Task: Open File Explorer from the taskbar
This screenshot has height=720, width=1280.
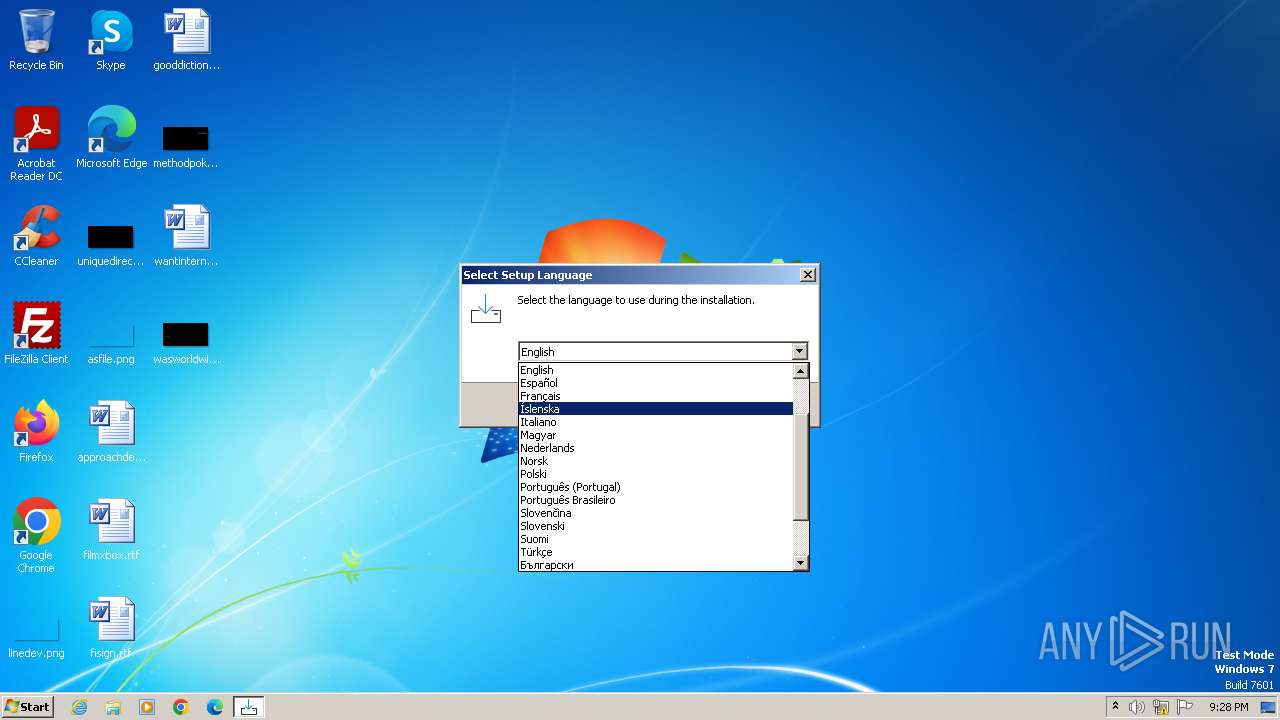Action: [x=113, y=707]
